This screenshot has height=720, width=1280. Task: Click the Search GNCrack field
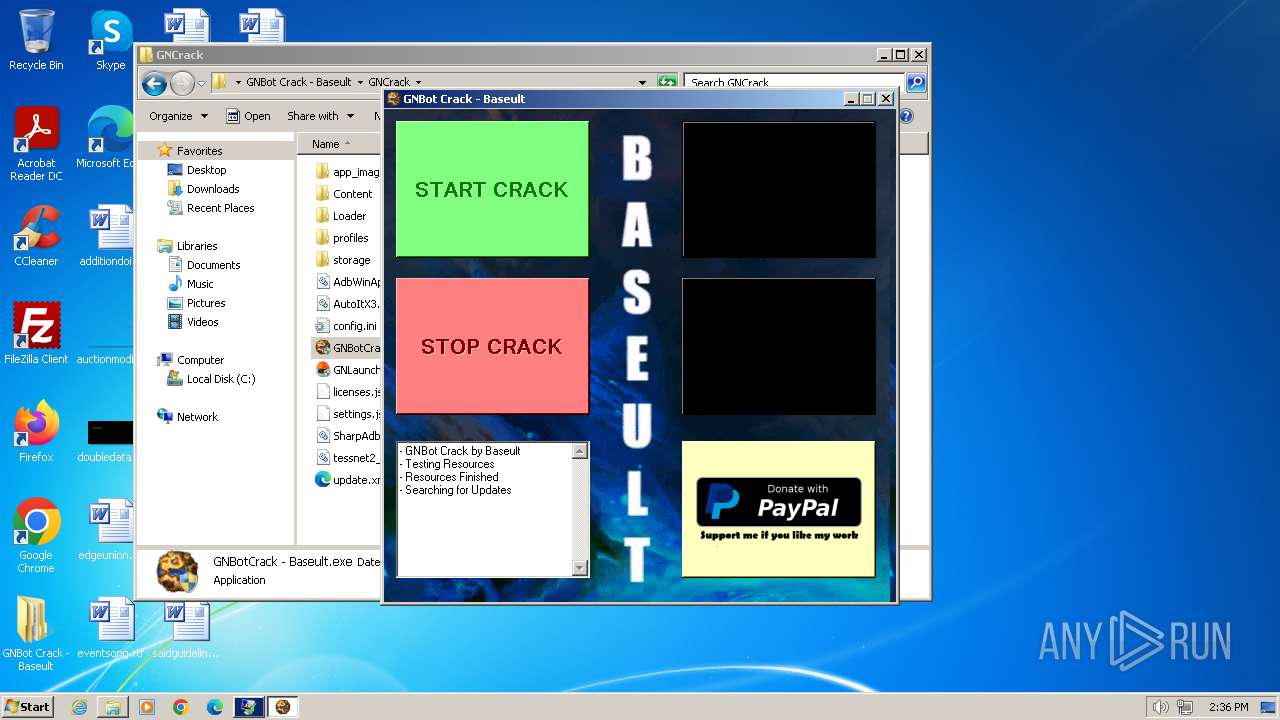[794, 83]
